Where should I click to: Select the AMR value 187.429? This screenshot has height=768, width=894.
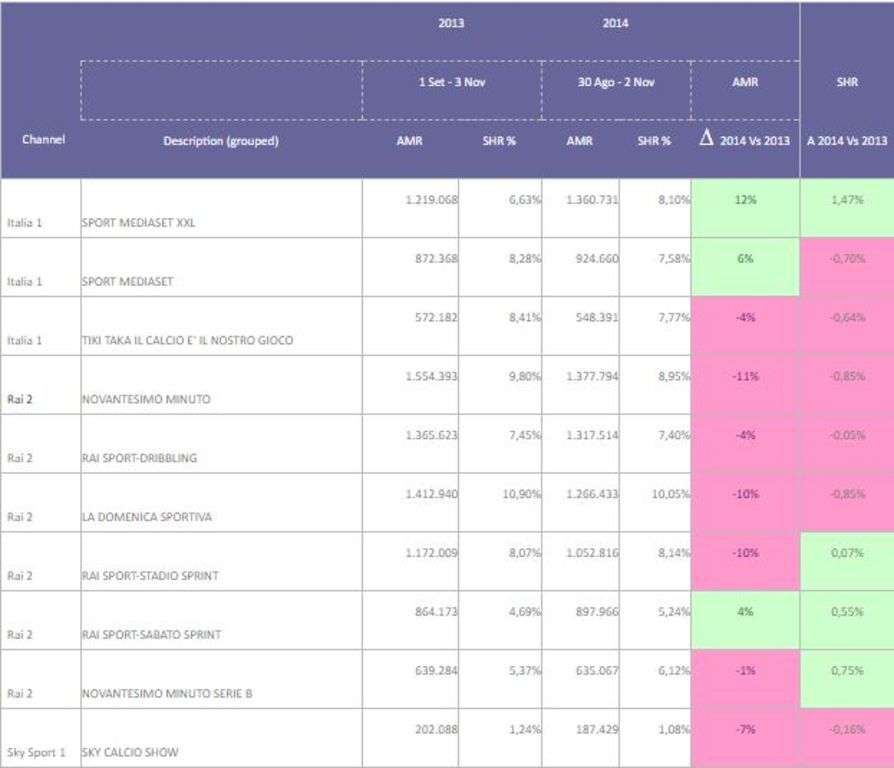(597, 729)
